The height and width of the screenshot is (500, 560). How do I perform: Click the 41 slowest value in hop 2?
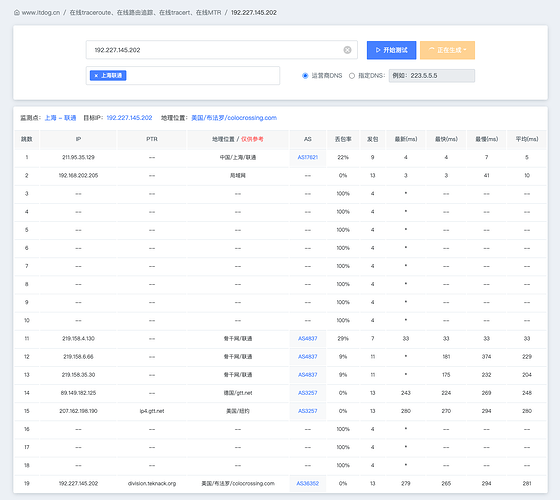(x=486, y=176)
